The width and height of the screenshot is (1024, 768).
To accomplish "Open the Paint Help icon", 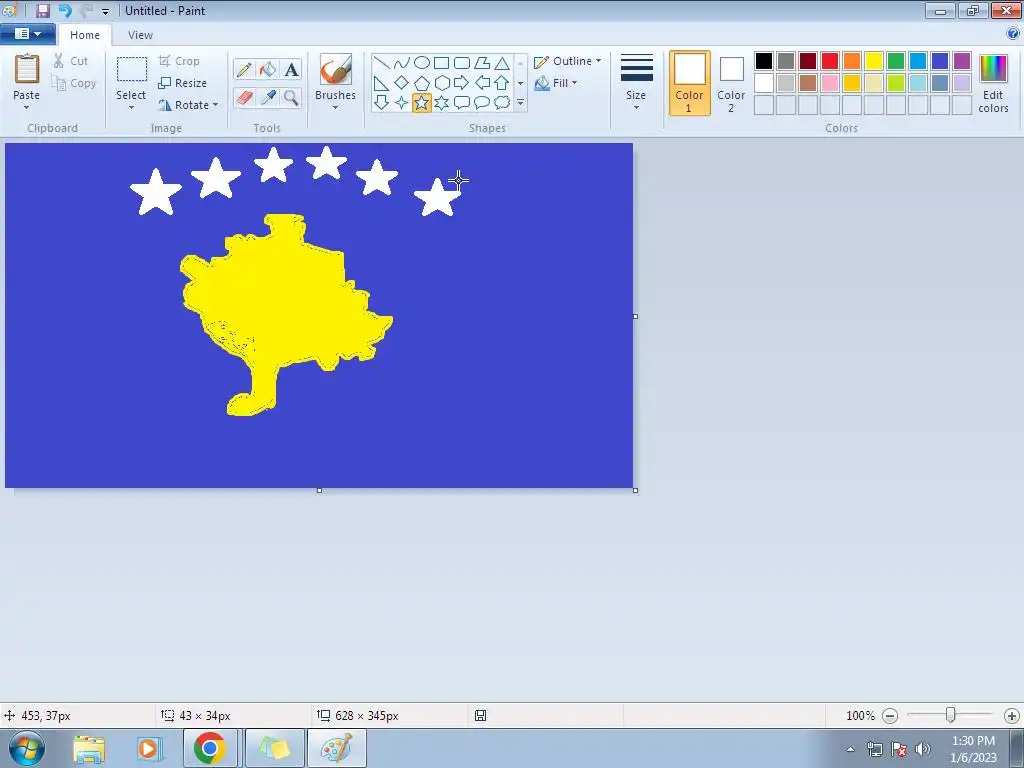I will [1013, 34].
